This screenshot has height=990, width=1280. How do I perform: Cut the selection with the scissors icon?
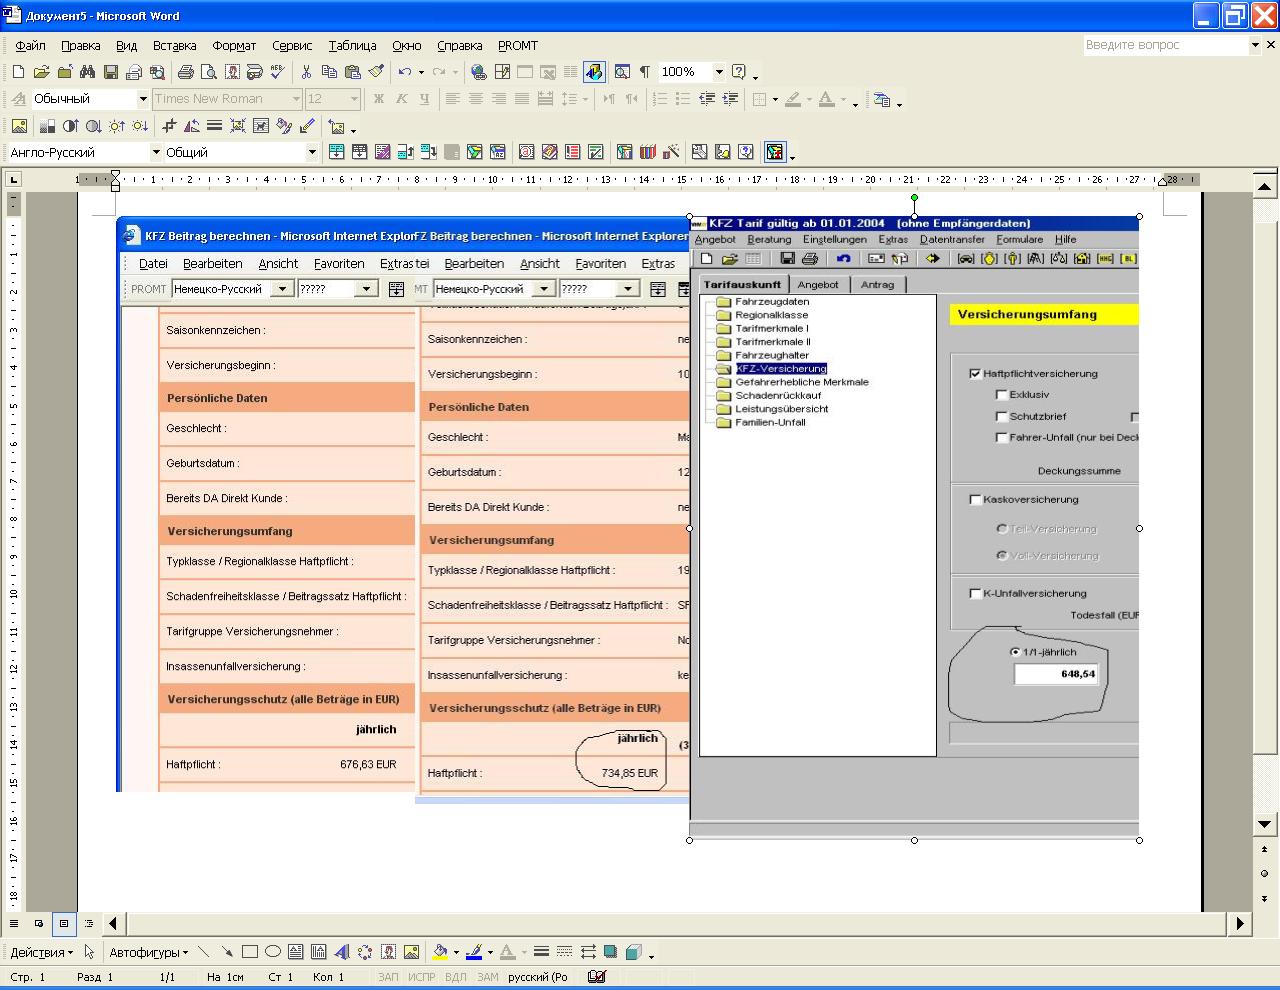click(306, 72)
